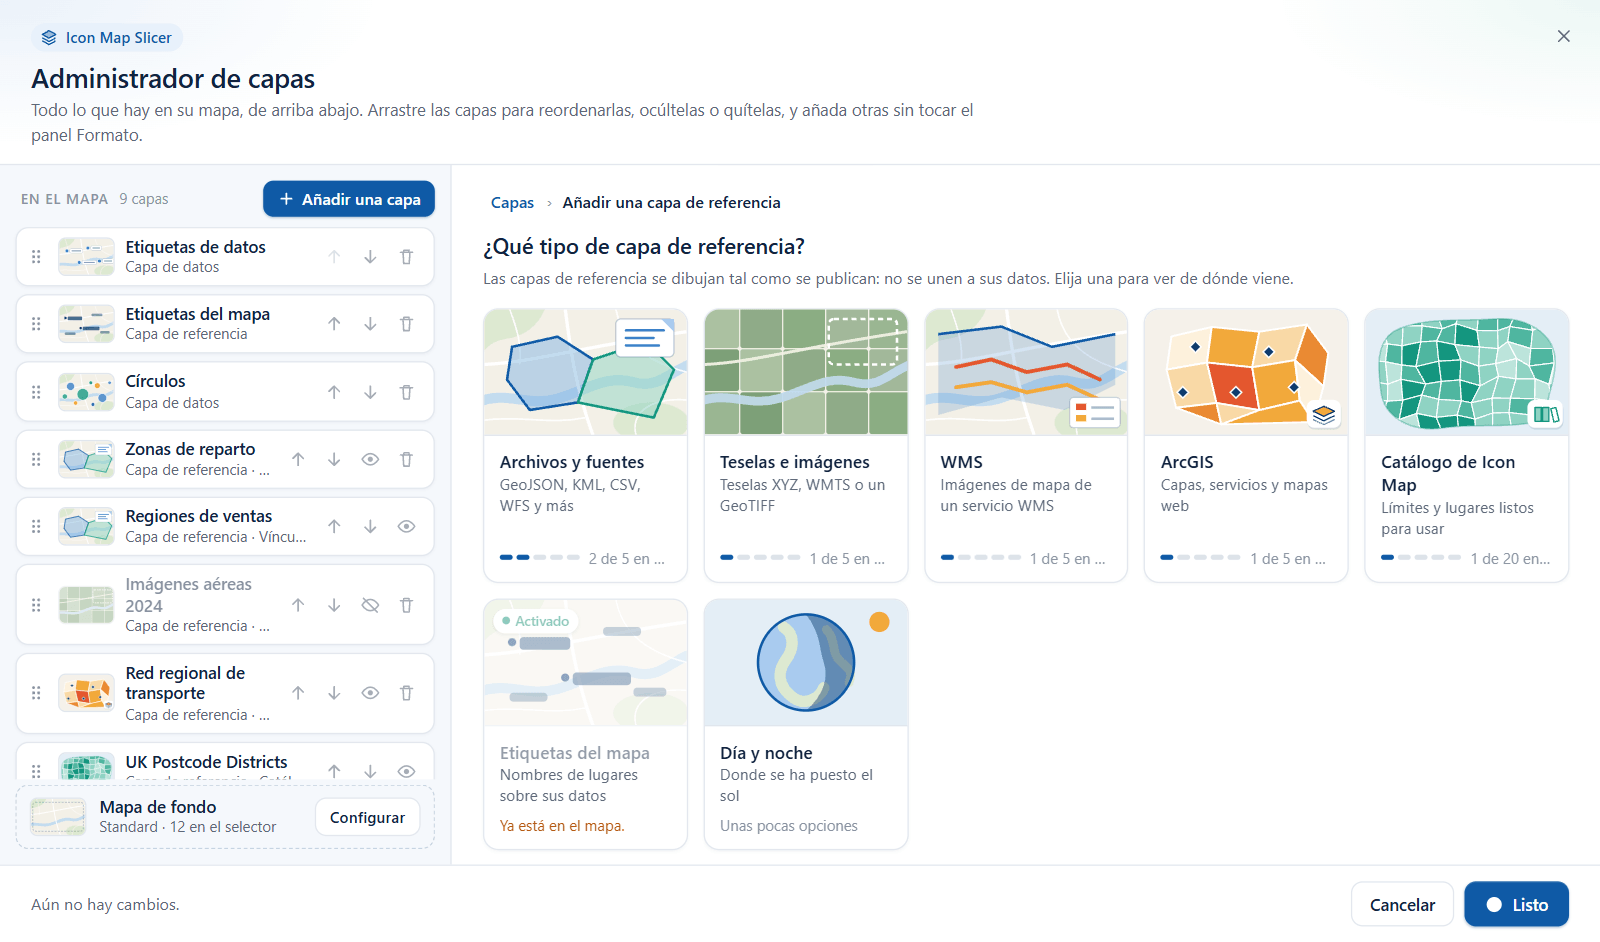The image size is (1600, 942).
Task: Show the hidden Imágenes aéreas 2024 layer
Action: click(370, 605)
